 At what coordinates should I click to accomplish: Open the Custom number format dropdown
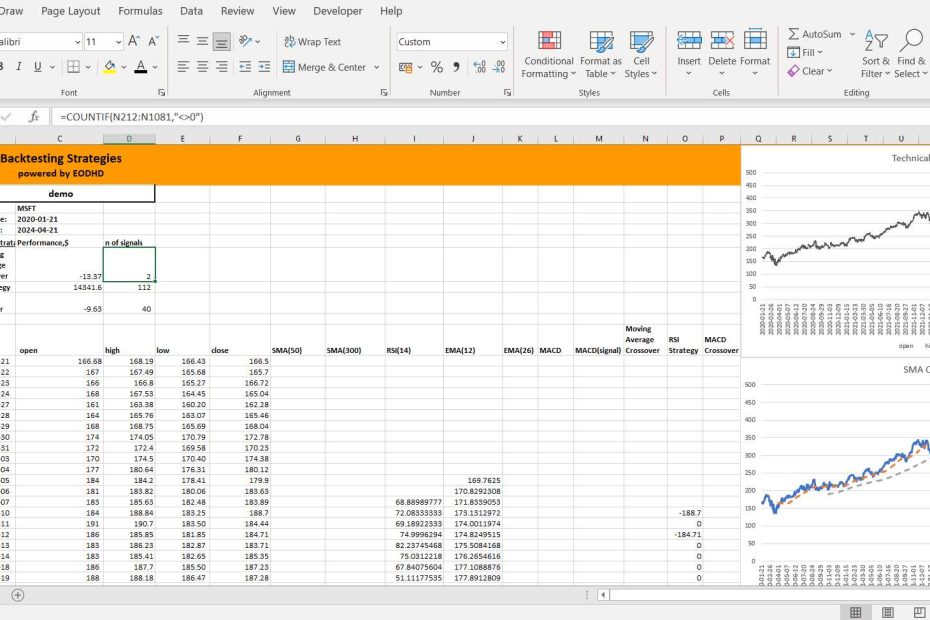click(501, 42)
